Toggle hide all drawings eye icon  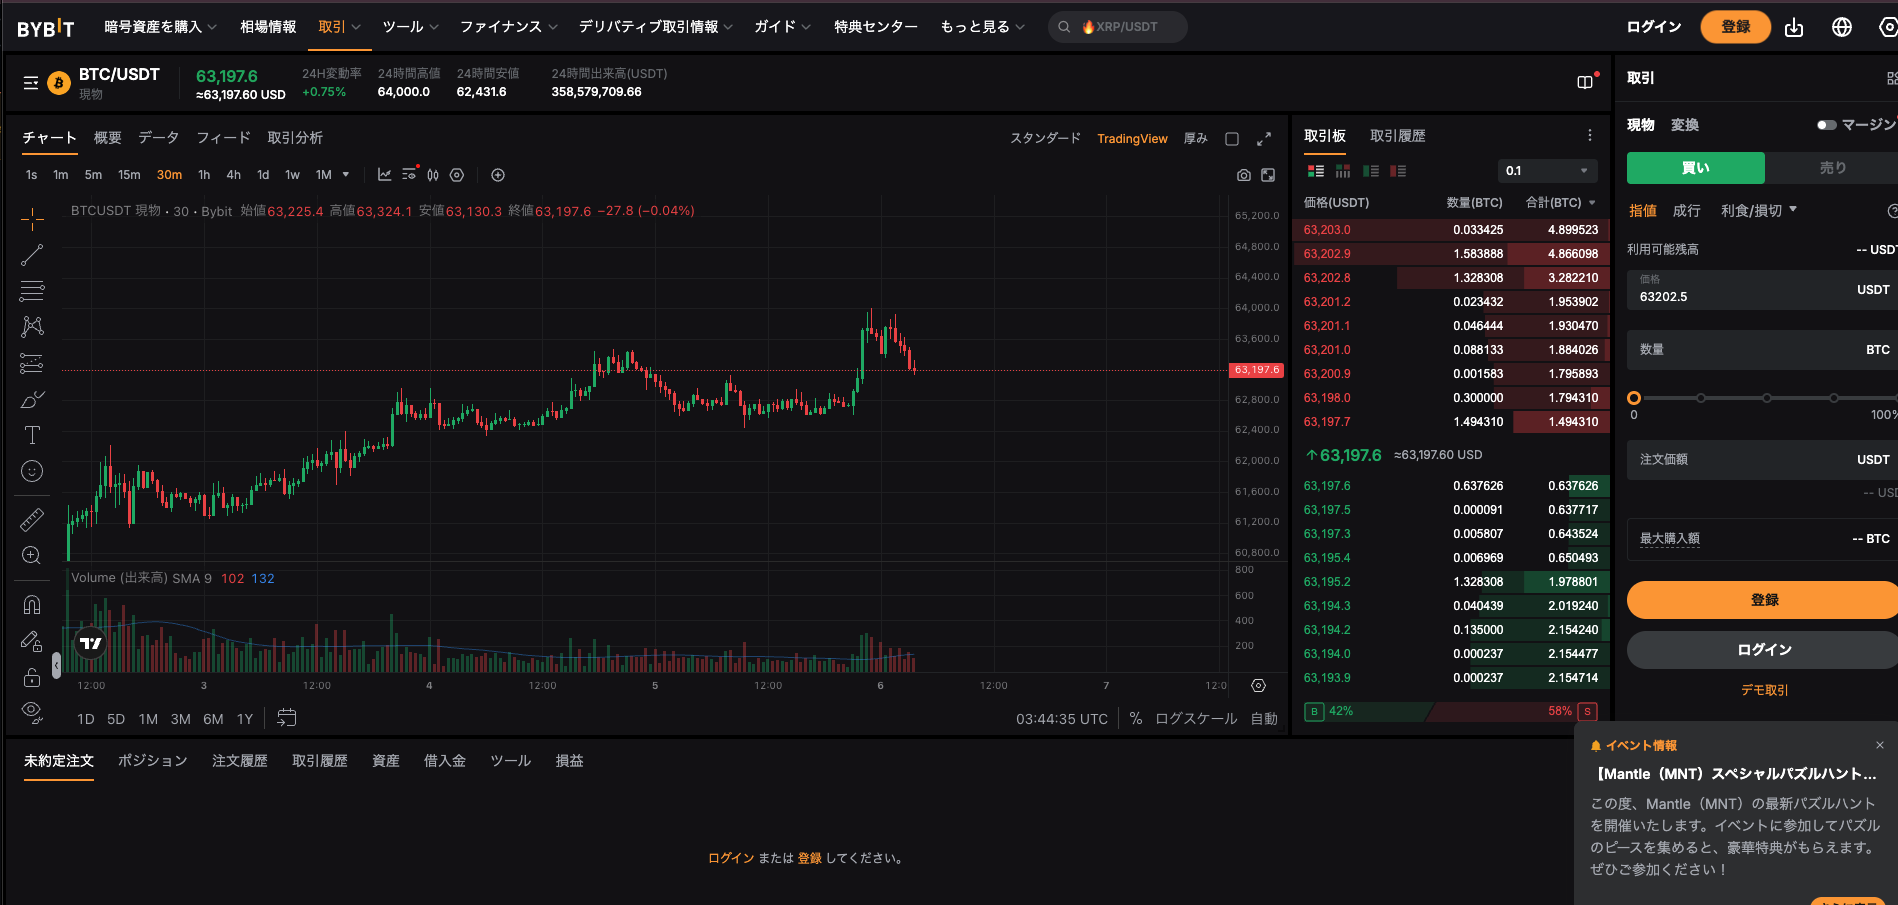tap(32, 712)
